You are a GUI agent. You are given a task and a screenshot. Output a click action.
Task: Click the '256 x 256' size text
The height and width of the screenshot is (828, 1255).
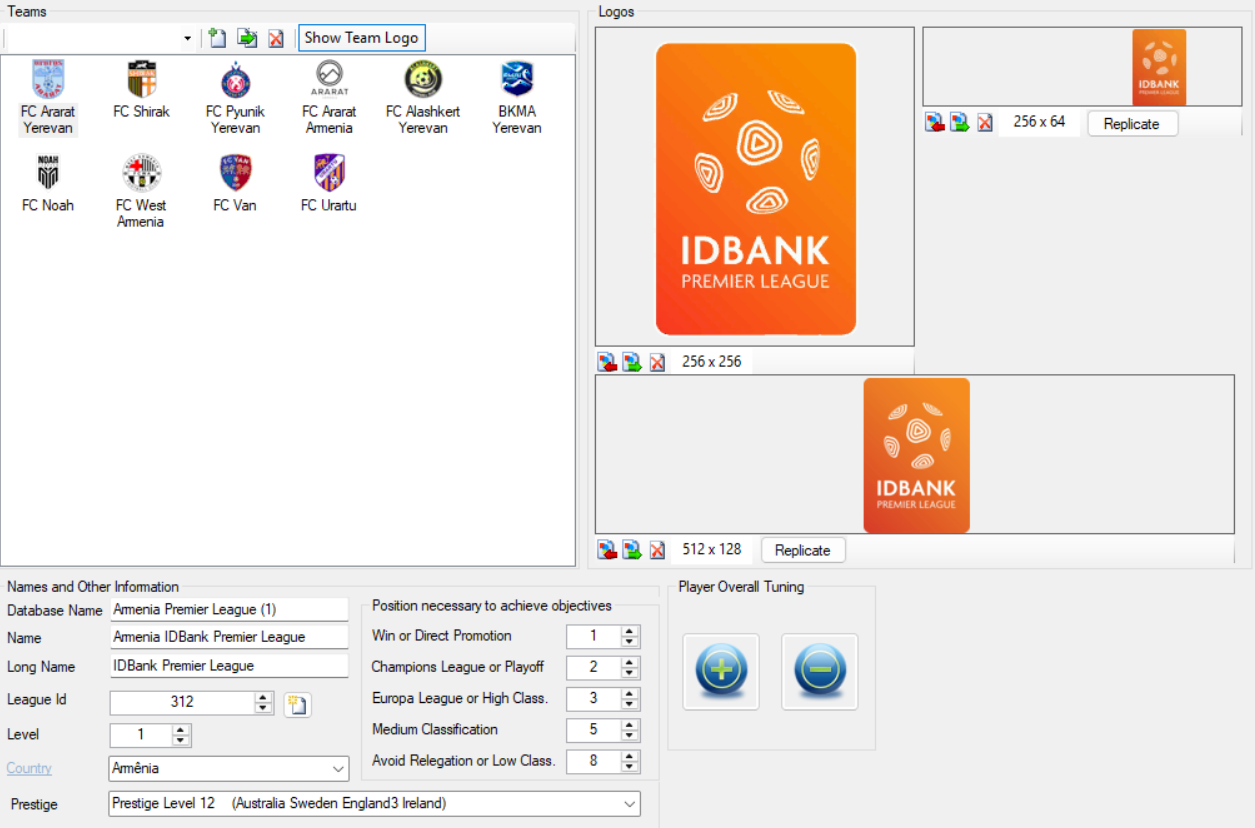[712, 362]
